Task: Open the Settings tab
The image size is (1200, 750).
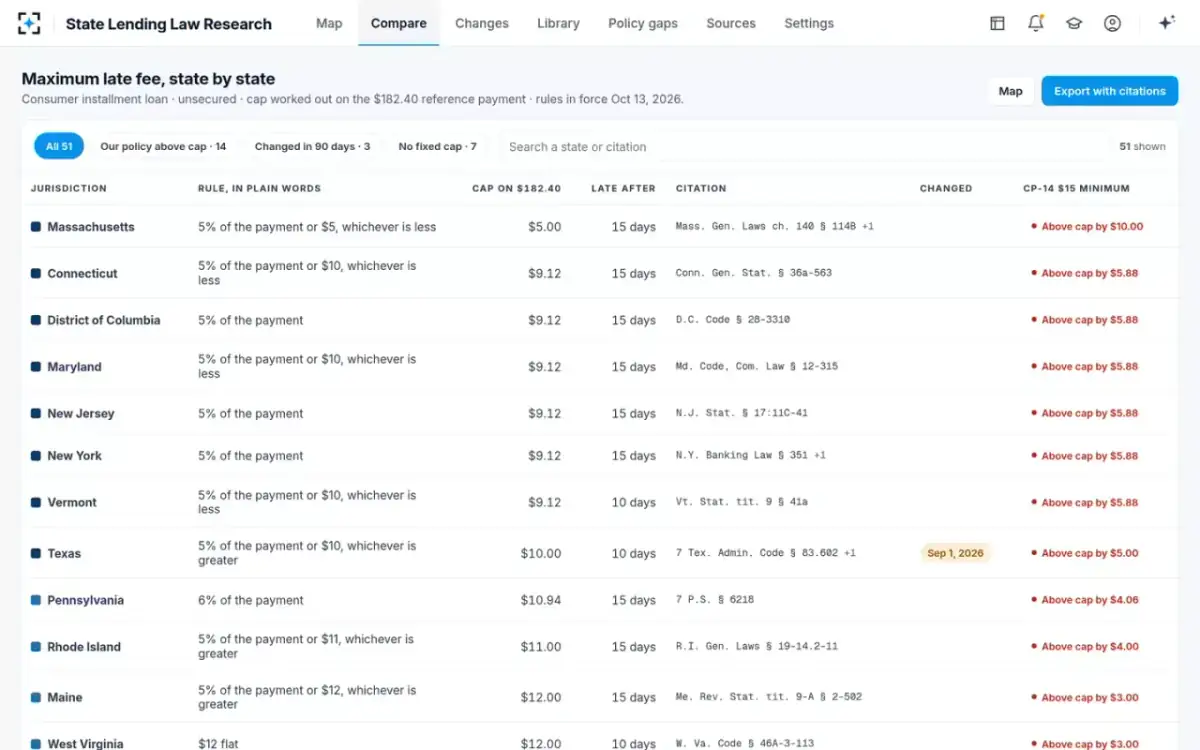Action: (809, 23)
